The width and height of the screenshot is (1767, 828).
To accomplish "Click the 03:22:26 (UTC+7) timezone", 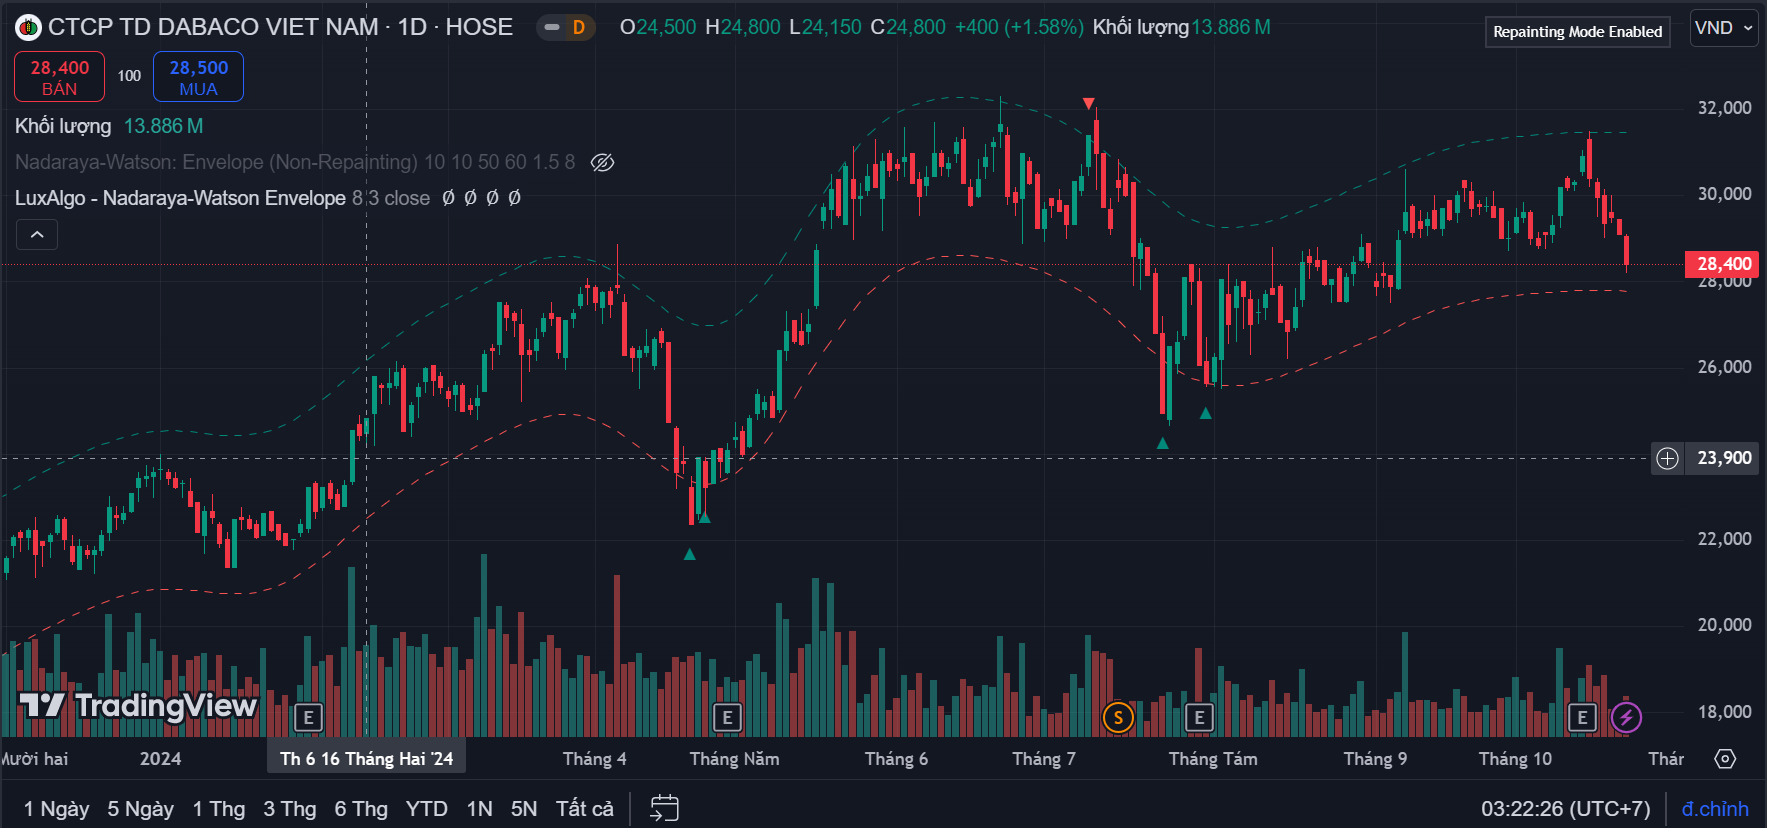I will tap(1566, 809).
